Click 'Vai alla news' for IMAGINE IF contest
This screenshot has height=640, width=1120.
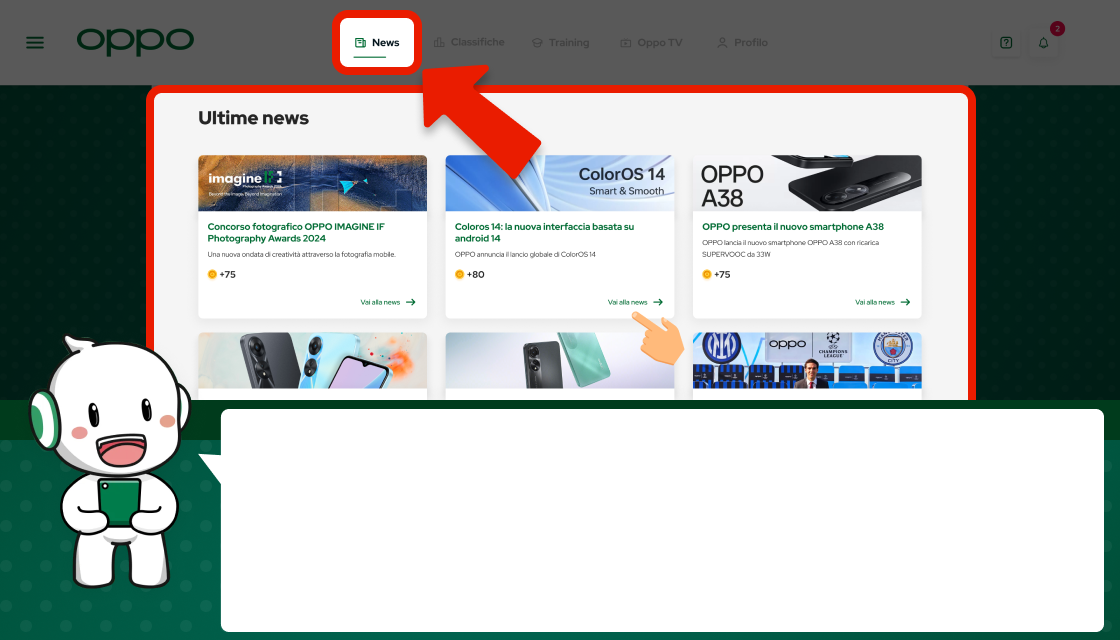388,302
